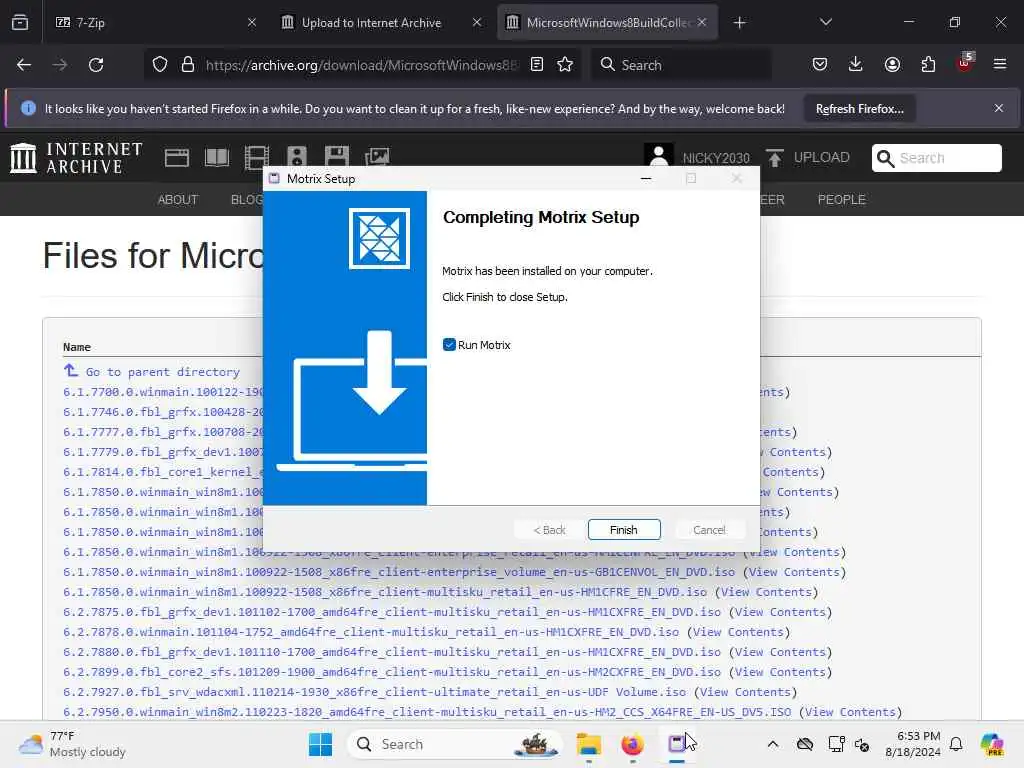The image size is (1024, 768).
Task: Click Cancel in the Motrix Setup dialog
Action: [709, 530]
